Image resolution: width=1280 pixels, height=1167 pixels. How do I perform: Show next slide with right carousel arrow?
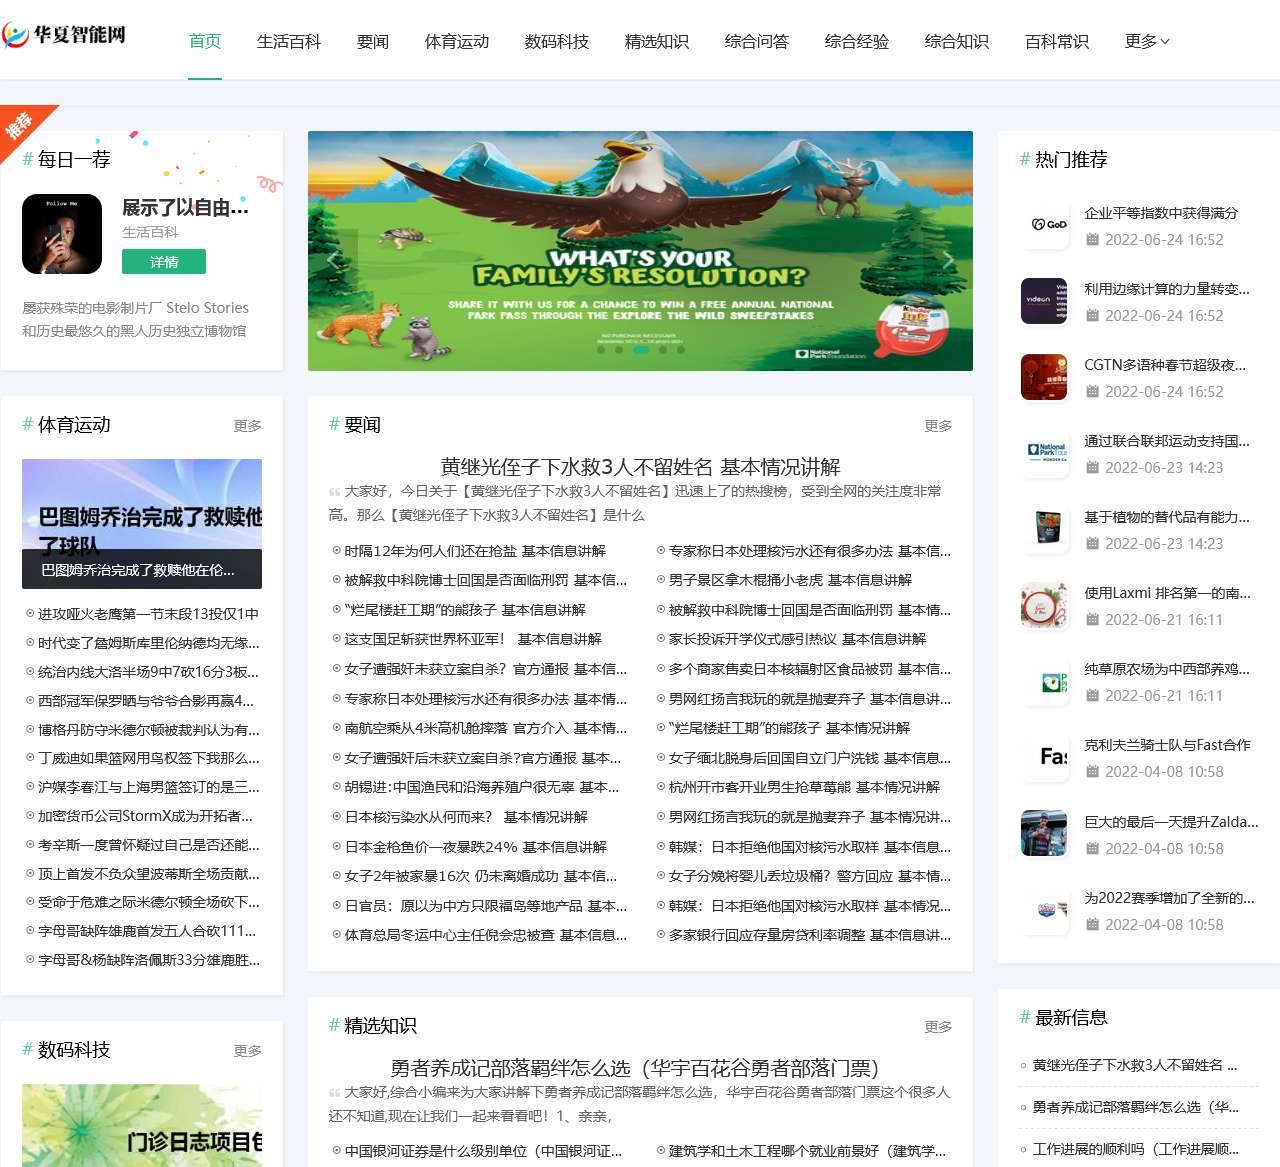tap(948, 260)
